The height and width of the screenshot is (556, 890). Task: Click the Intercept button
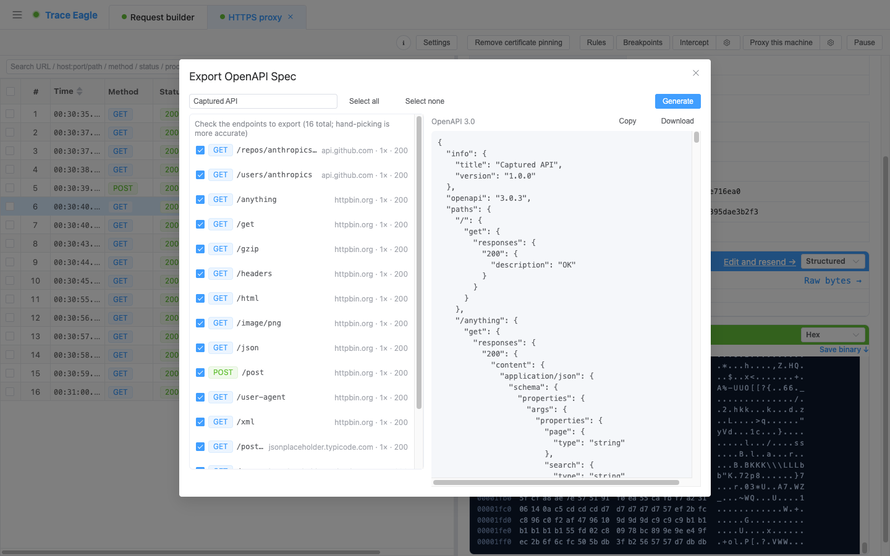(694, 43)
